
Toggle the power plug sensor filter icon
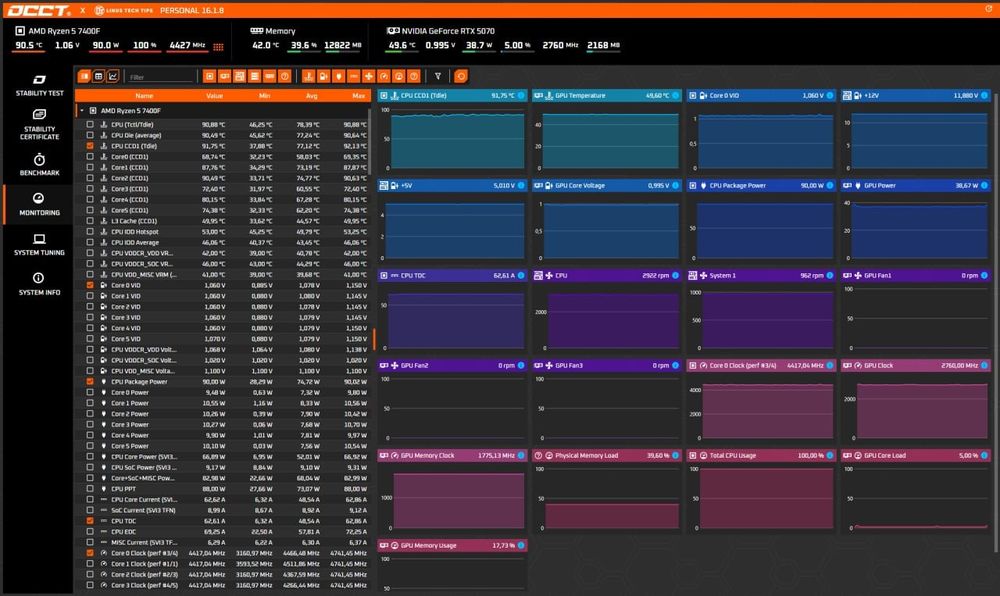(x=339, y=76)
